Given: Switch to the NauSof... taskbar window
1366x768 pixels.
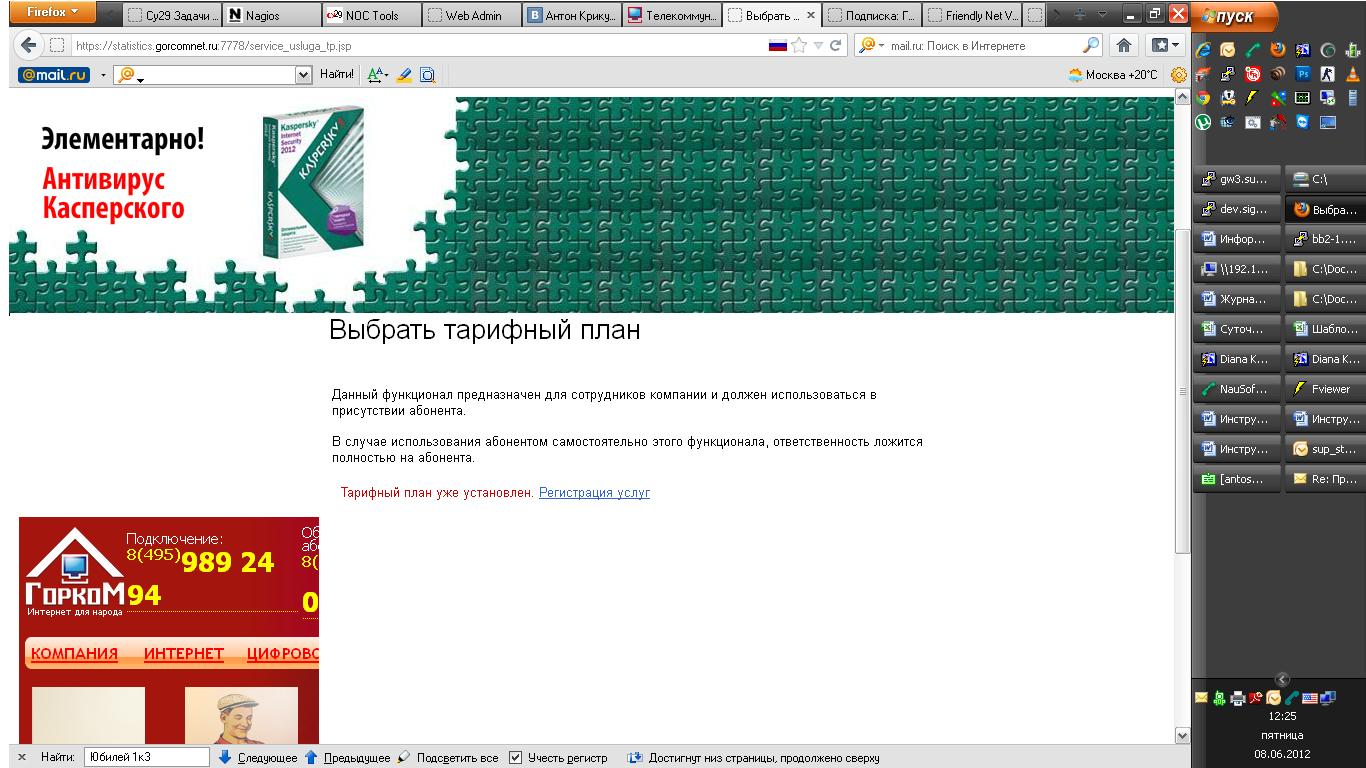Looking at the screenshot, I should pos(1236,390).
